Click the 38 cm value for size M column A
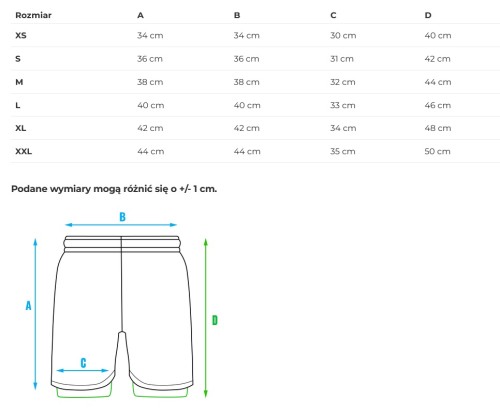Image resolution: width=500 pixels, height=414 pixels. coord(150,82)
